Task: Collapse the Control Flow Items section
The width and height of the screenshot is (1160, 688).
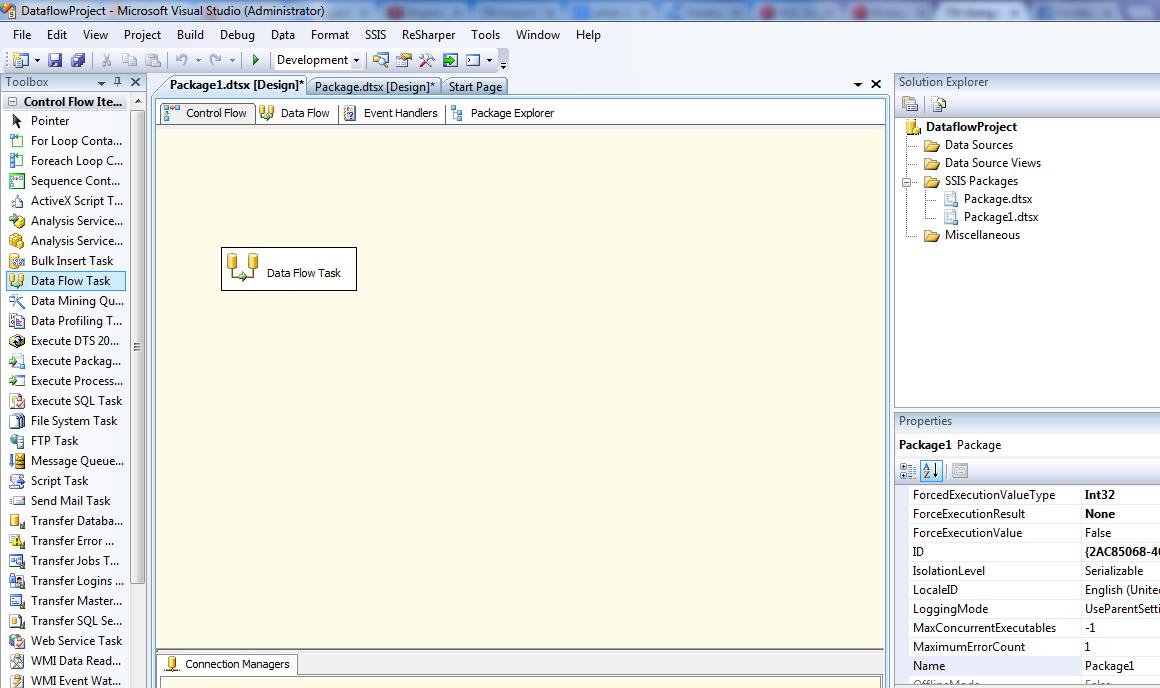Action: [x=13, y=102]
